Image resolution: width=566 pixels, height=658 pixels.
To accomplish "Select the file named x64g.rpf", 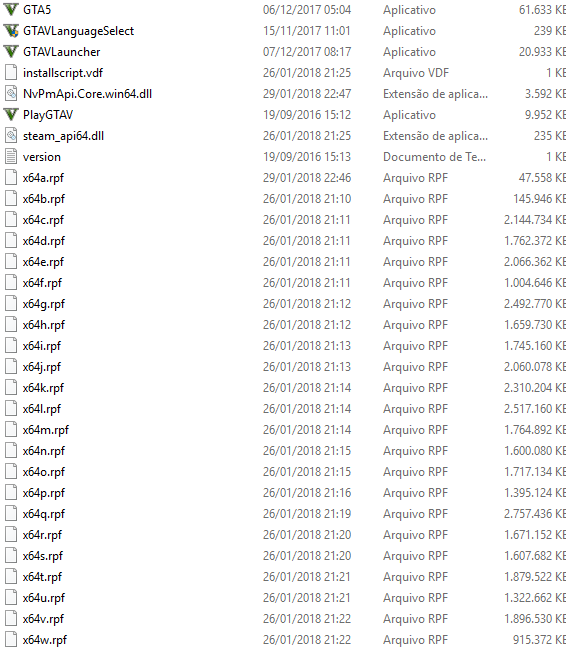I will pos(44,304).
